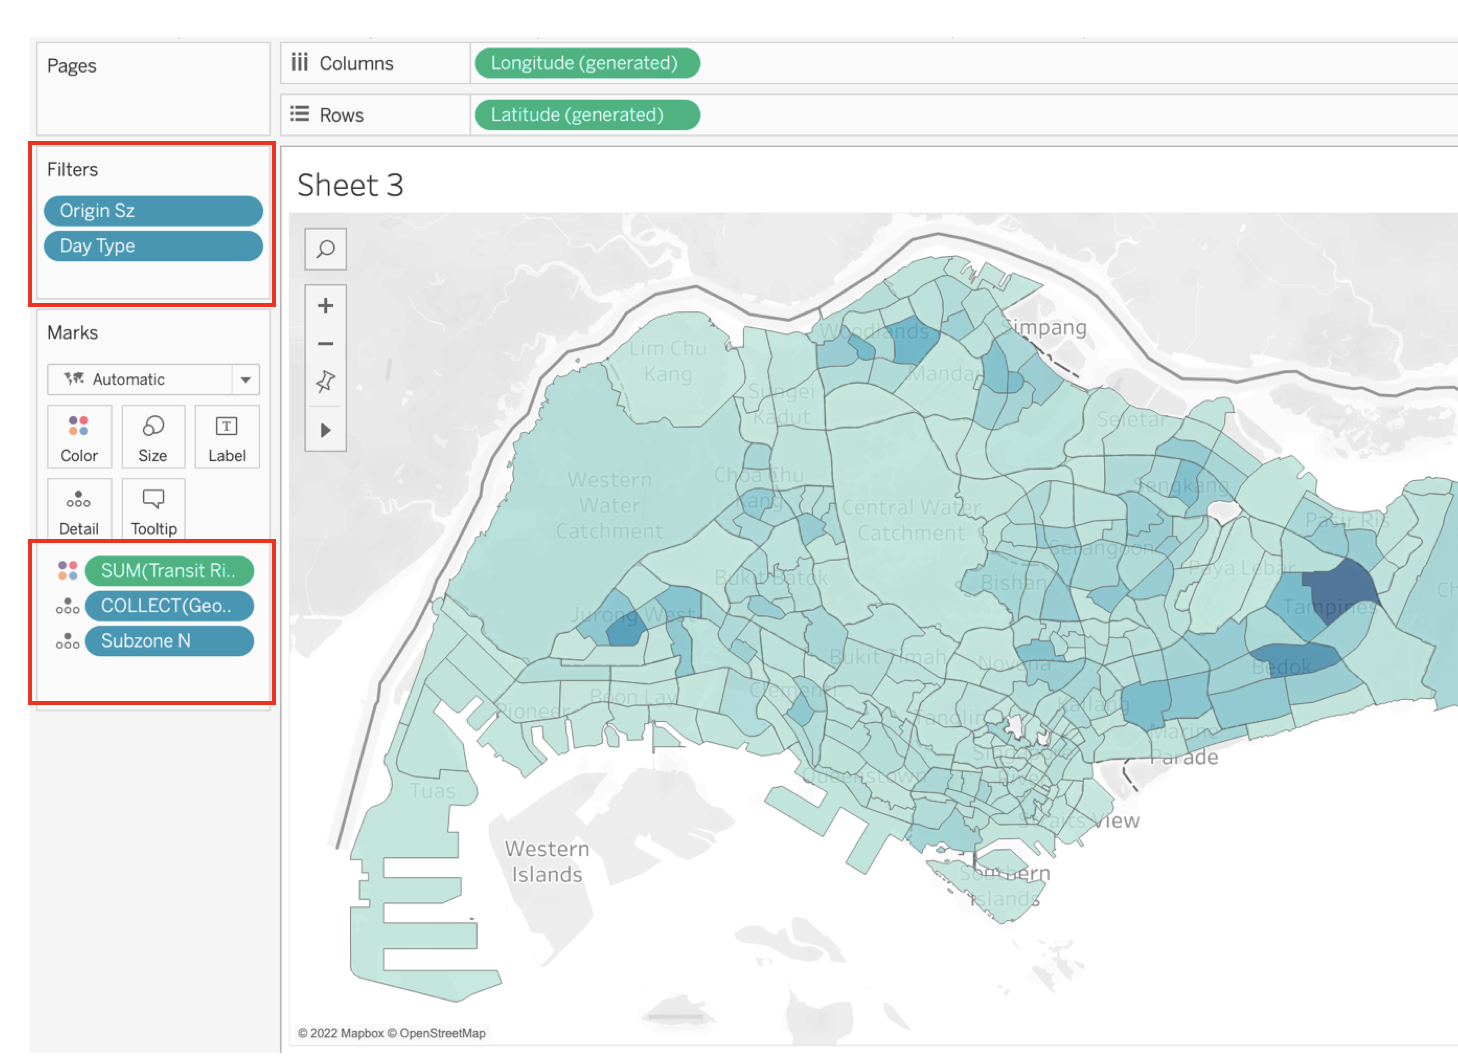1458x1064 pixels.
Task: Open the Automatic mark type dropdown
Action: (x=153, y=380)
